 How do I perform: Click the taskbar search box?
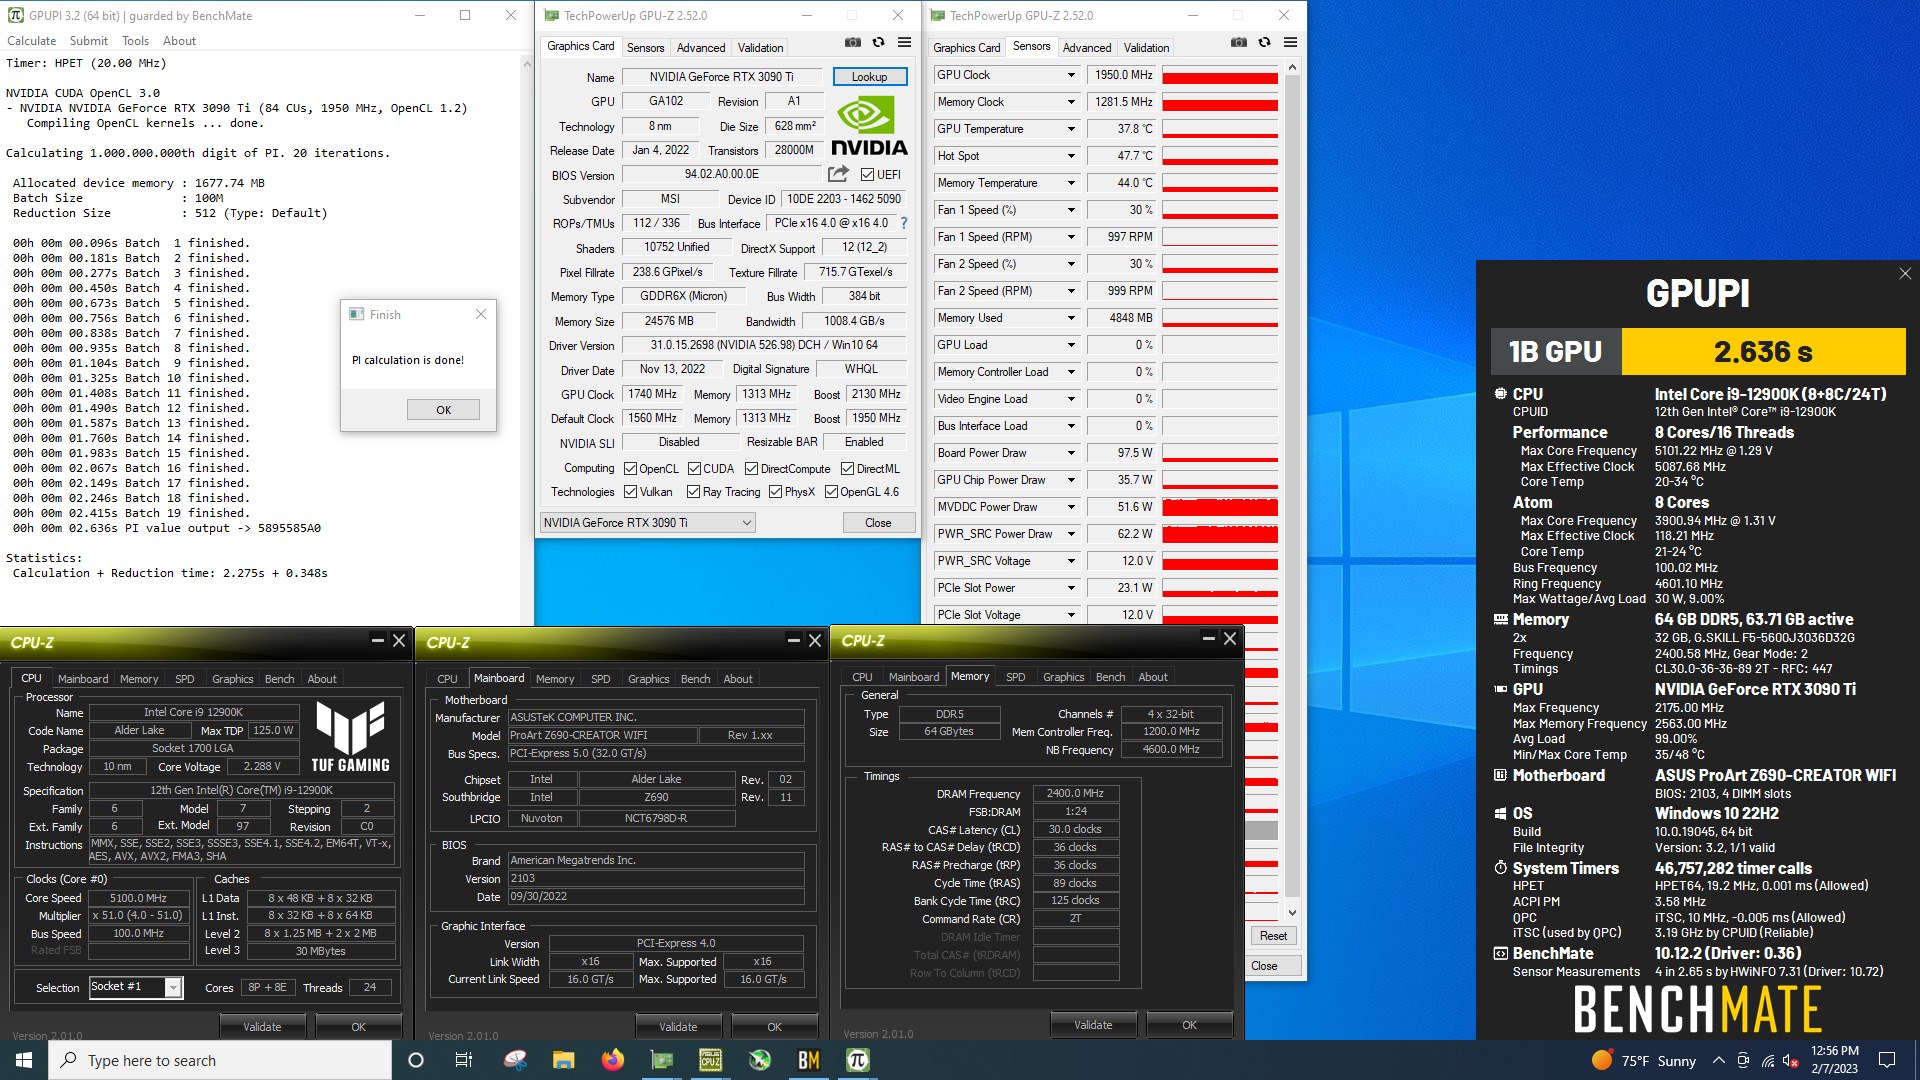pyautogui.click(x=220, y=1060)
